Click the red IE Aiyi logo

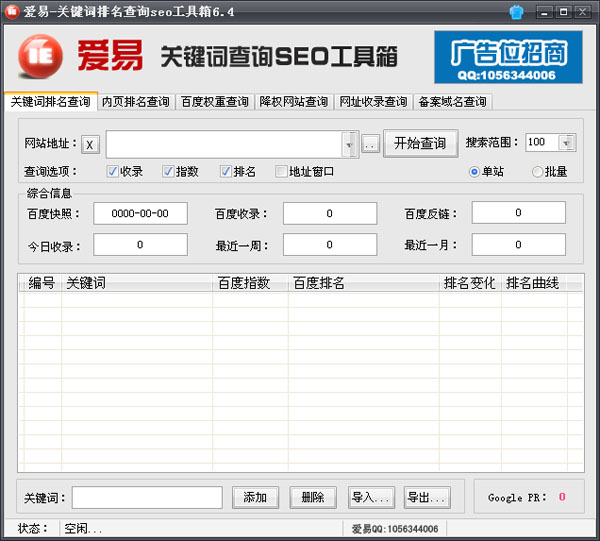[41, 57]
